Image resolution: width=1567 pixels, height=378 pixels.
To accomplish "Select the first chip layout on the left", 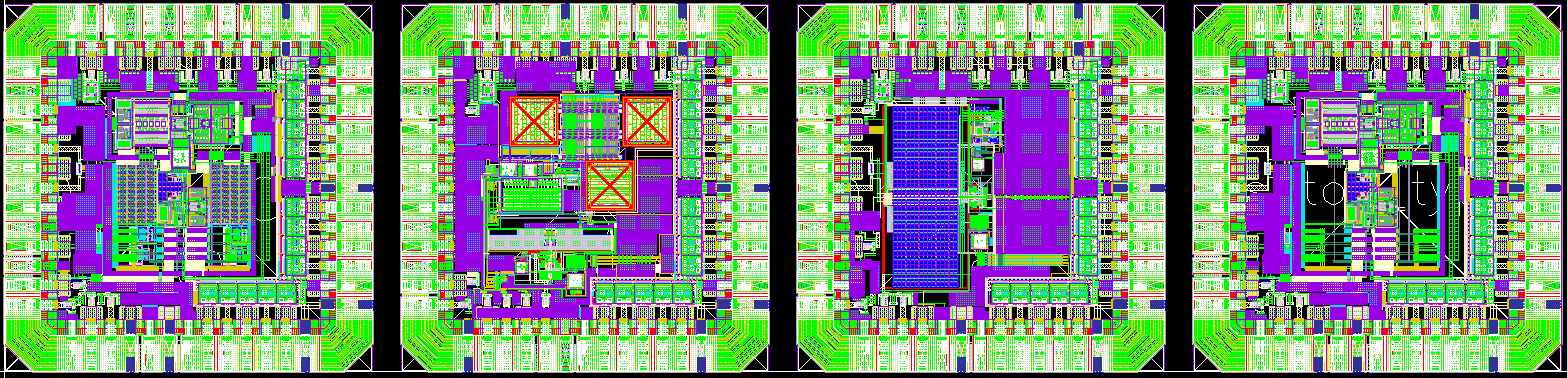I will pyautogui.click(x=190, y=187).
